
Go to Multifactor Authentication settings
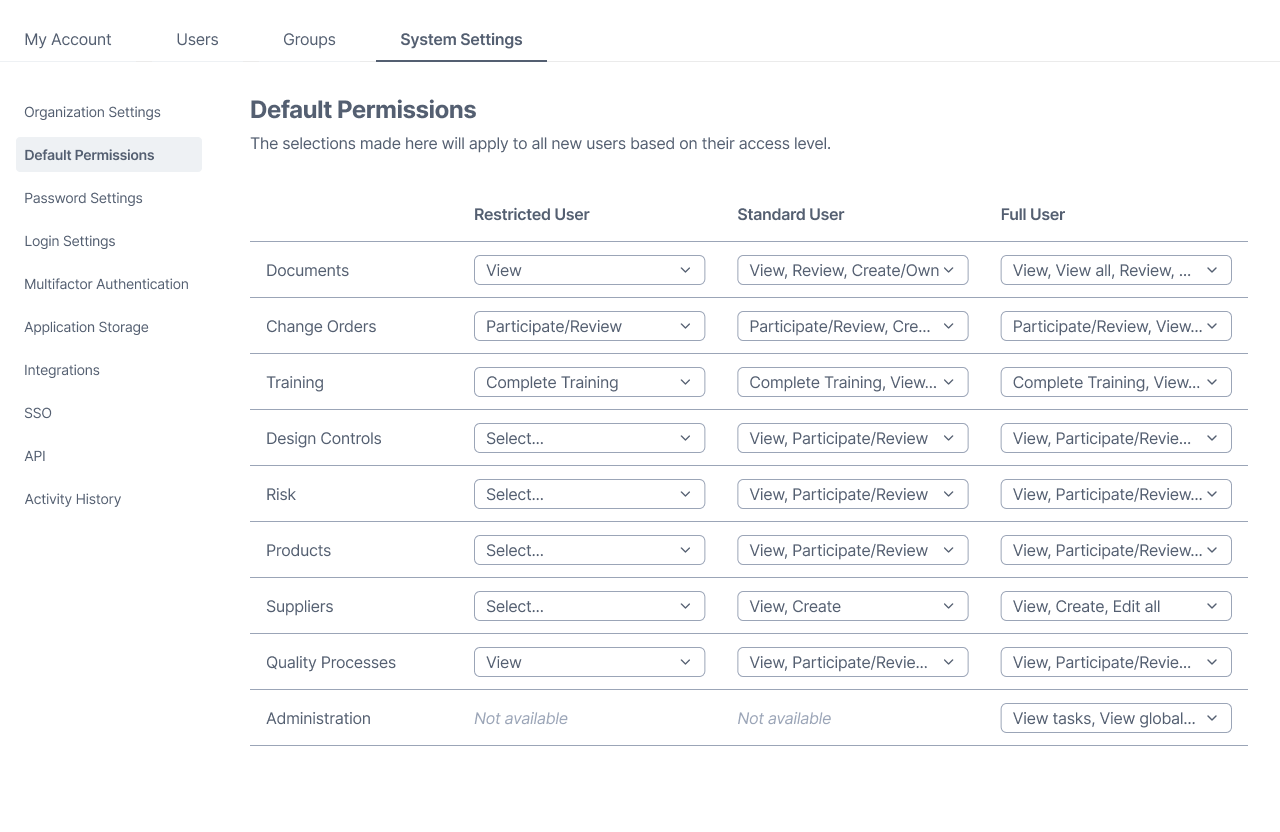(106, 284)
